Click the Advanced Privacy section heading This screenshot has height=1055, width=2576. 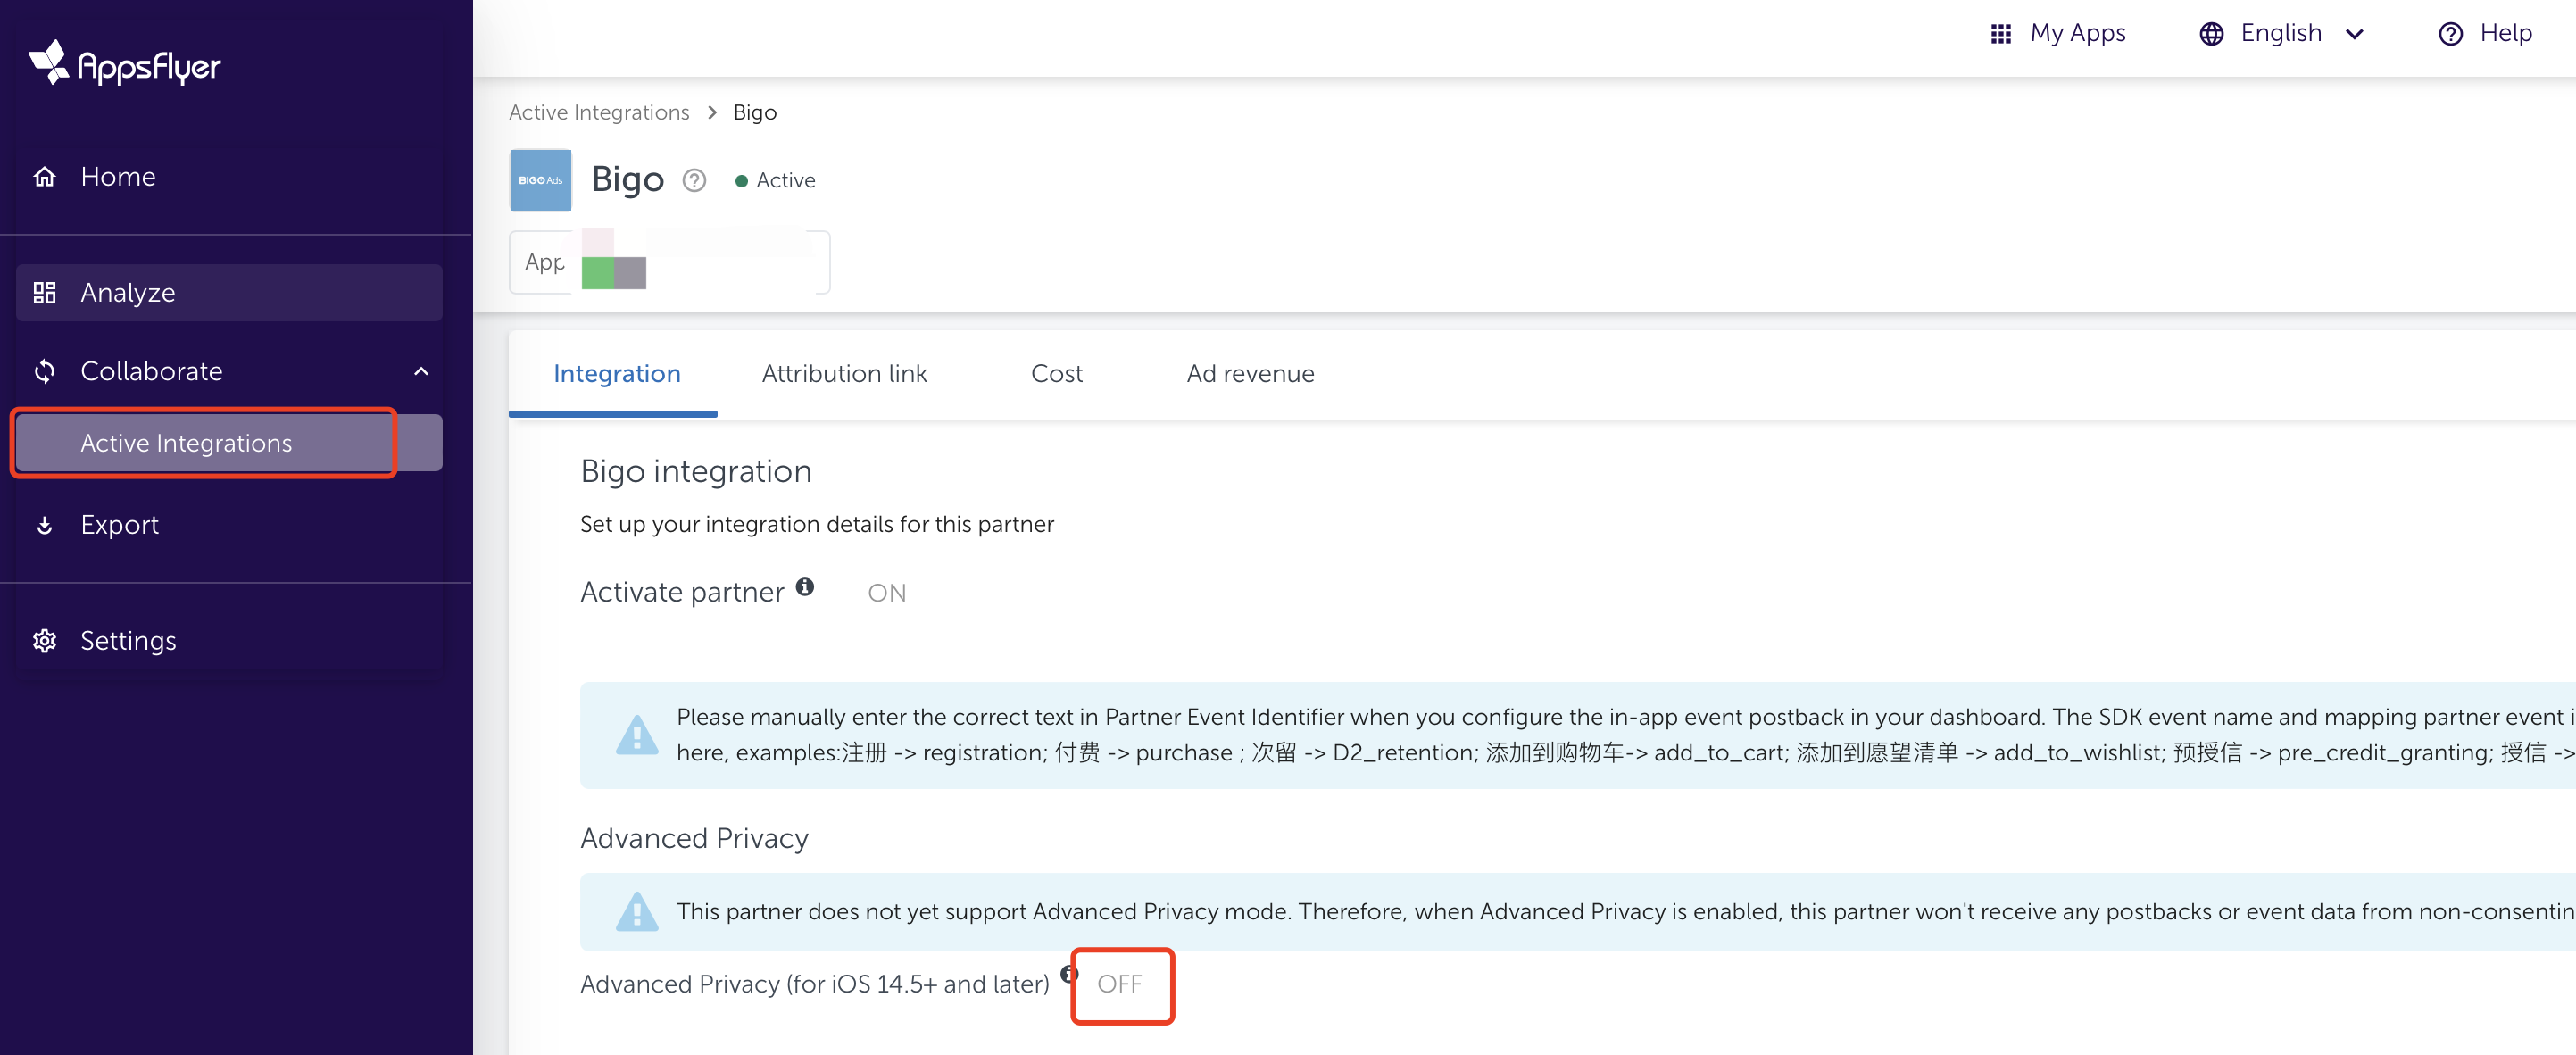click(694, 839)
